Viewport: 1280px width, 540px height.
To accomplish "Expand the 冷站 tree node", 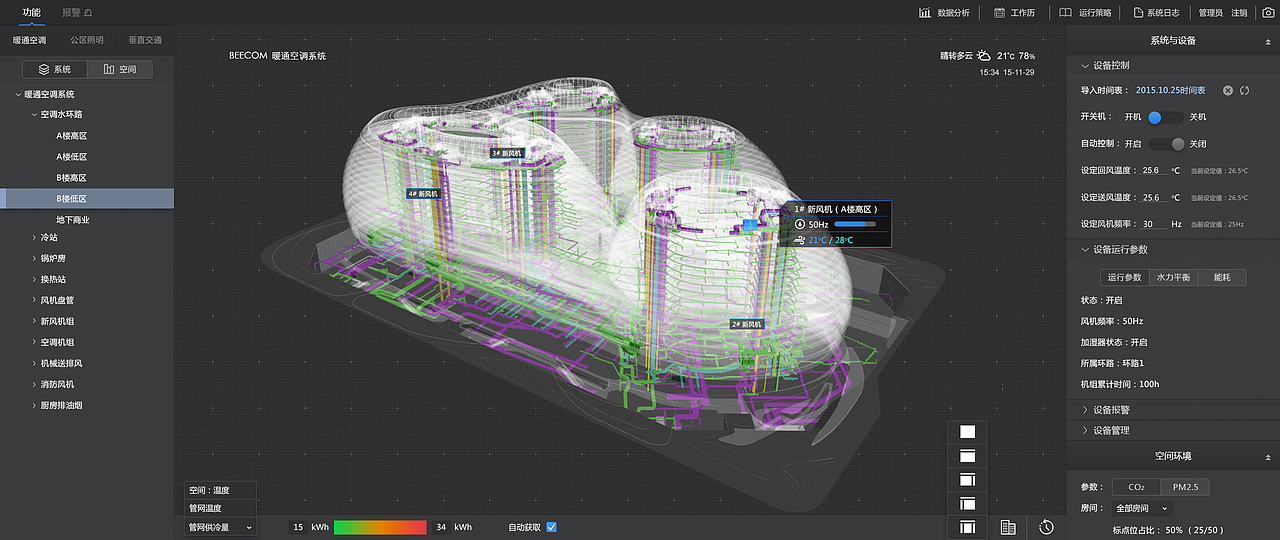I will coord(35,238).
